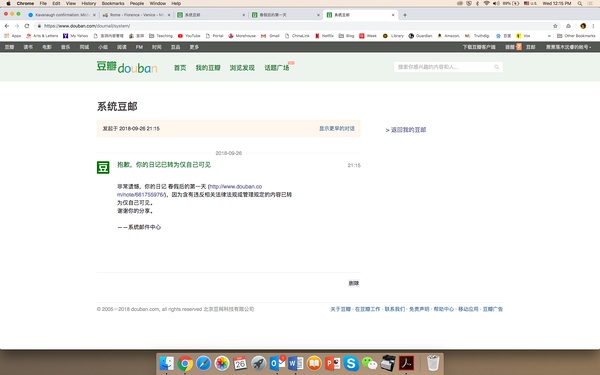Open account dropdown in Douban top bar
Screen dimensions: 600x375
tap(568, 47)
